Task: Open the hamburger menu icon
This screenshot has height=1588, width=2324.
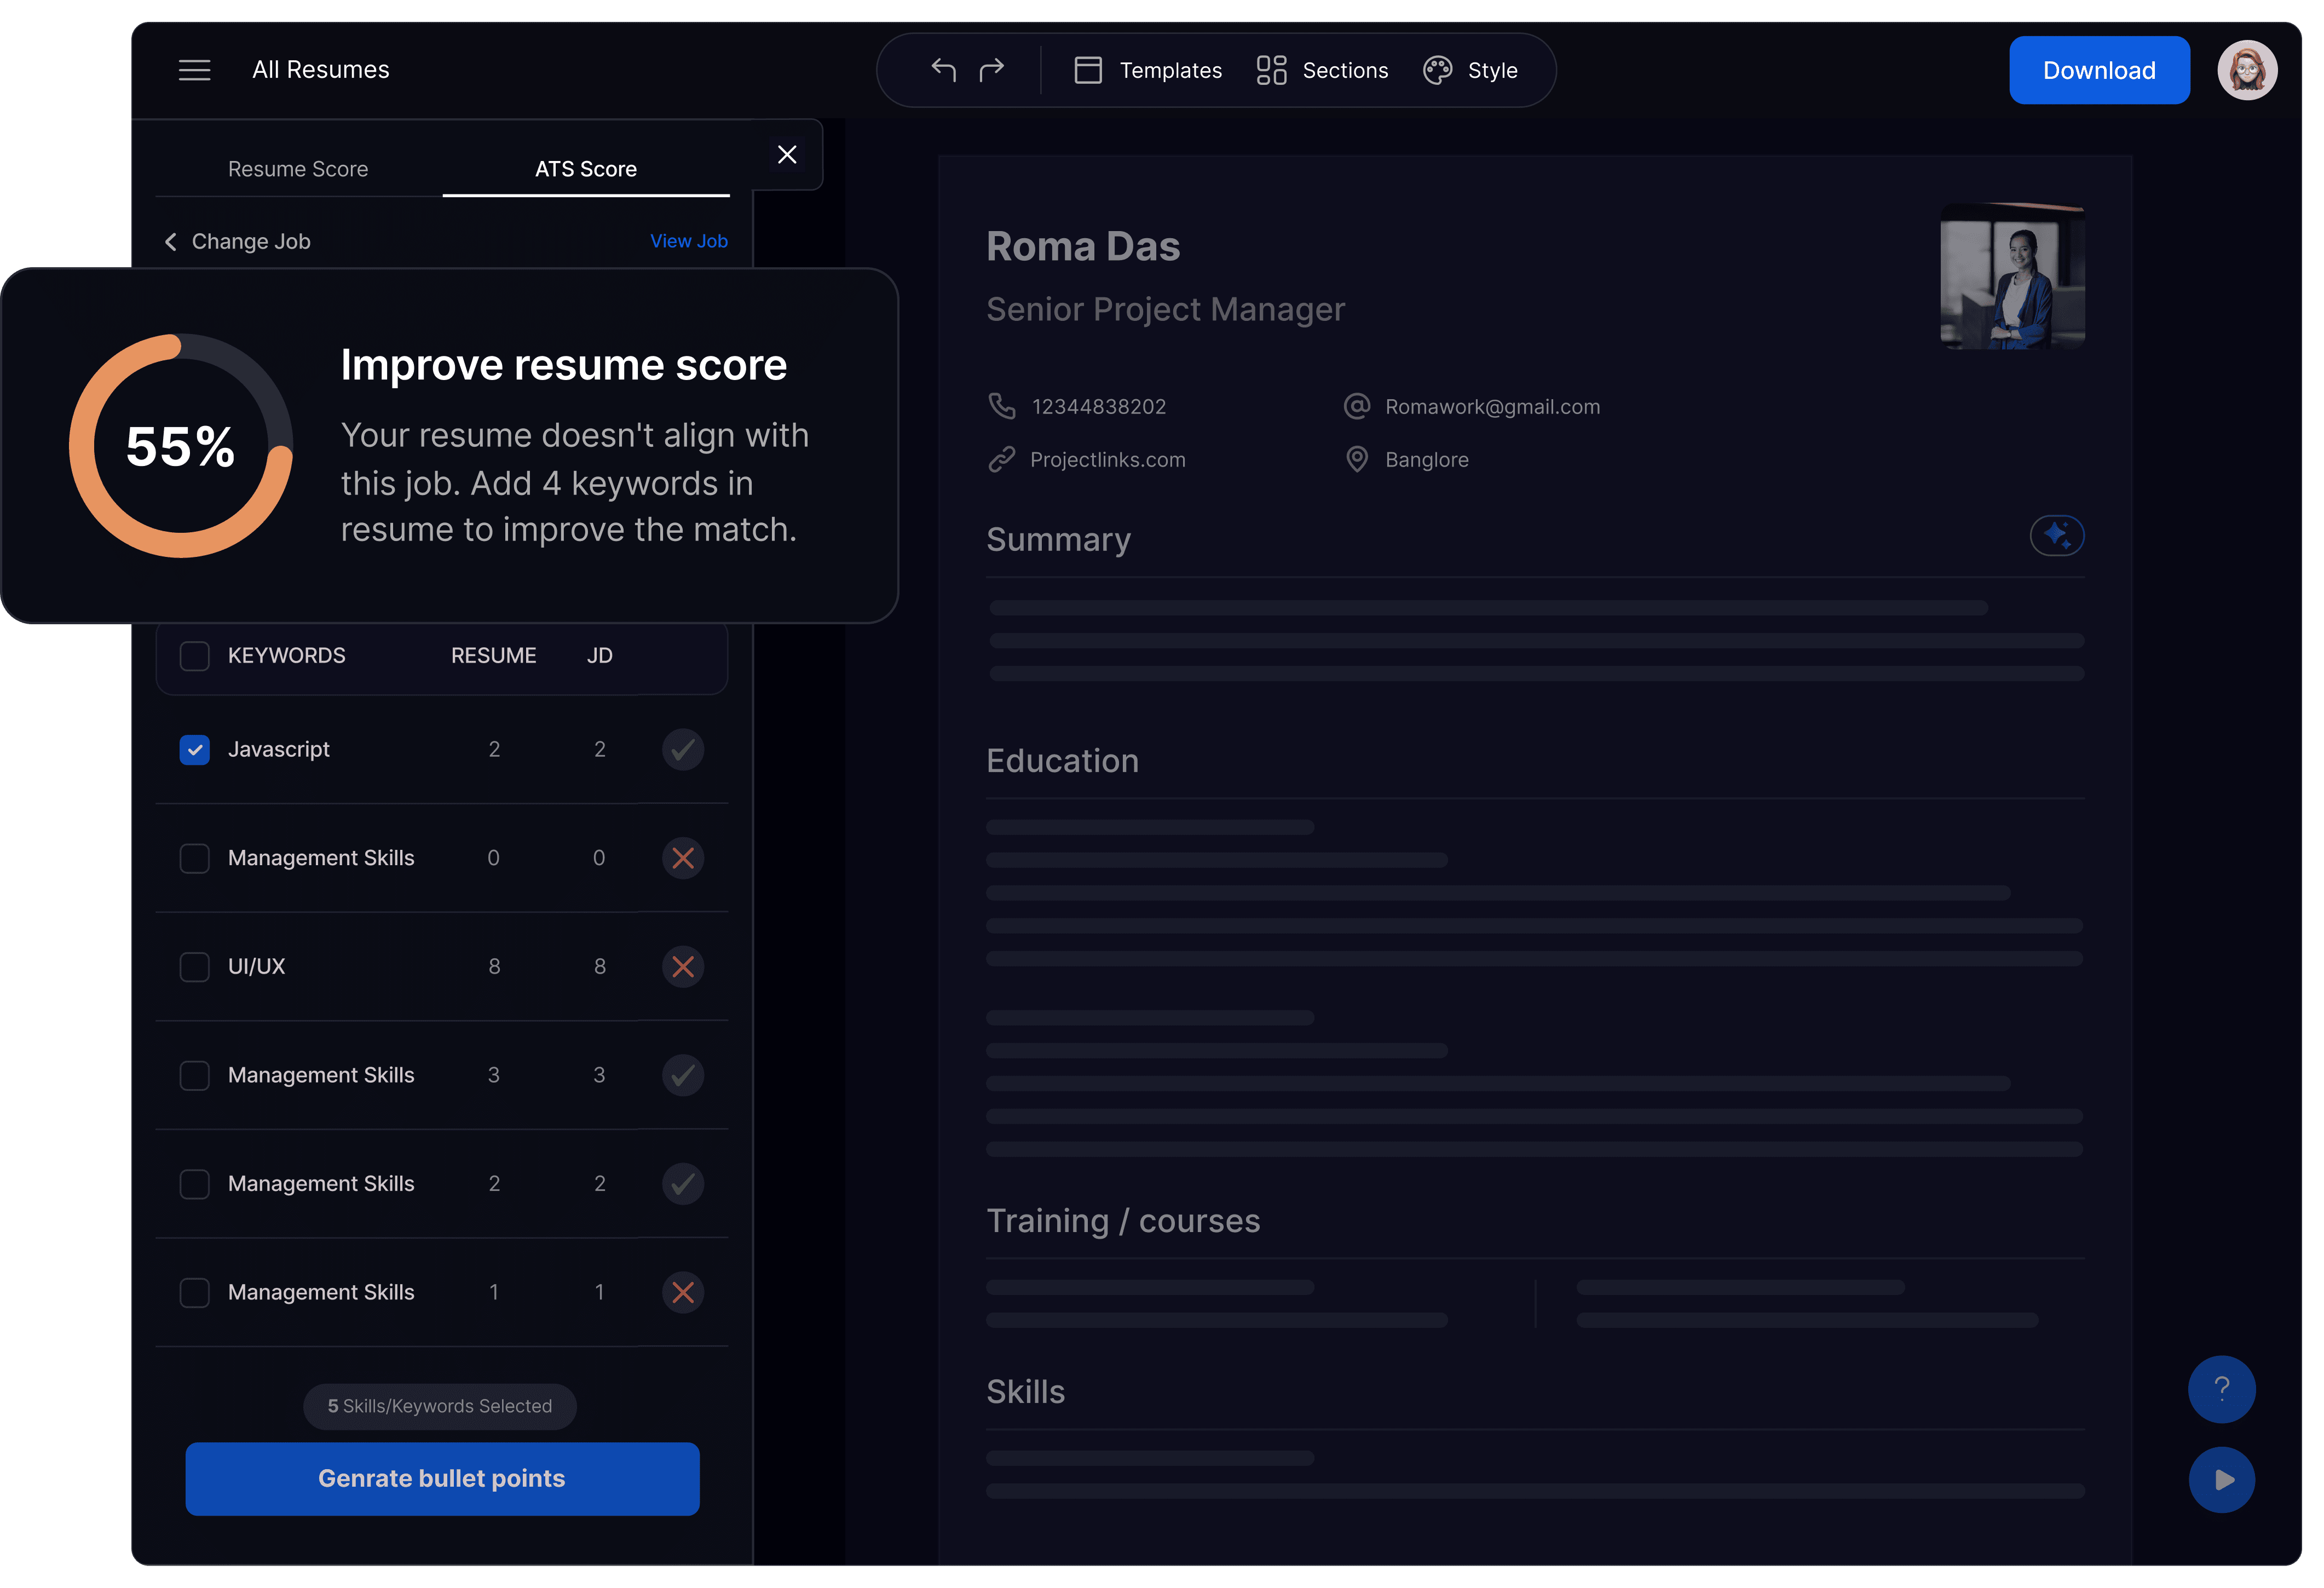Action: (194, 70)
